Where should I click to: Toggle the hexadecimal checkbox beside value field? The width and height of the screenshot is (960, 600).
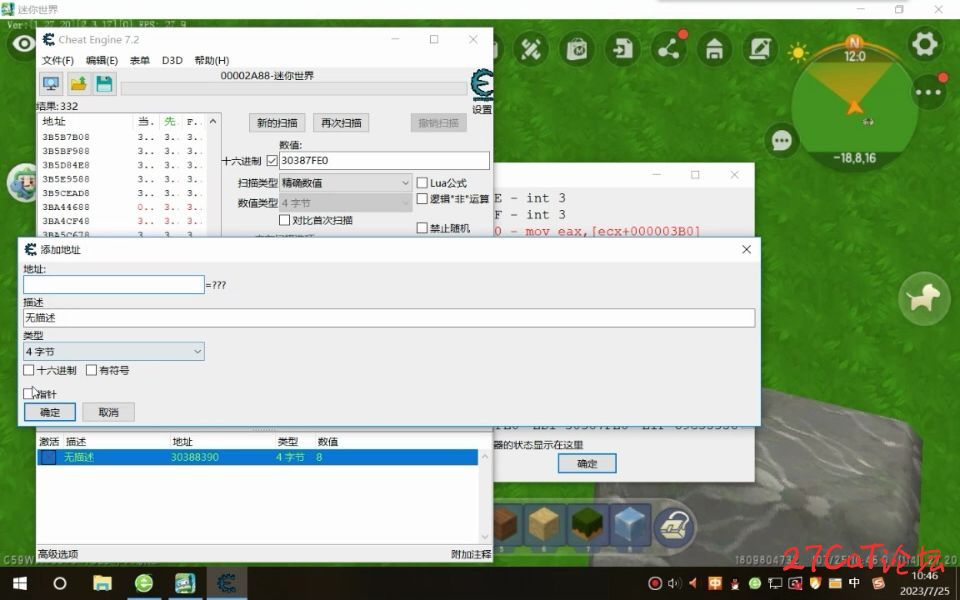272,161
